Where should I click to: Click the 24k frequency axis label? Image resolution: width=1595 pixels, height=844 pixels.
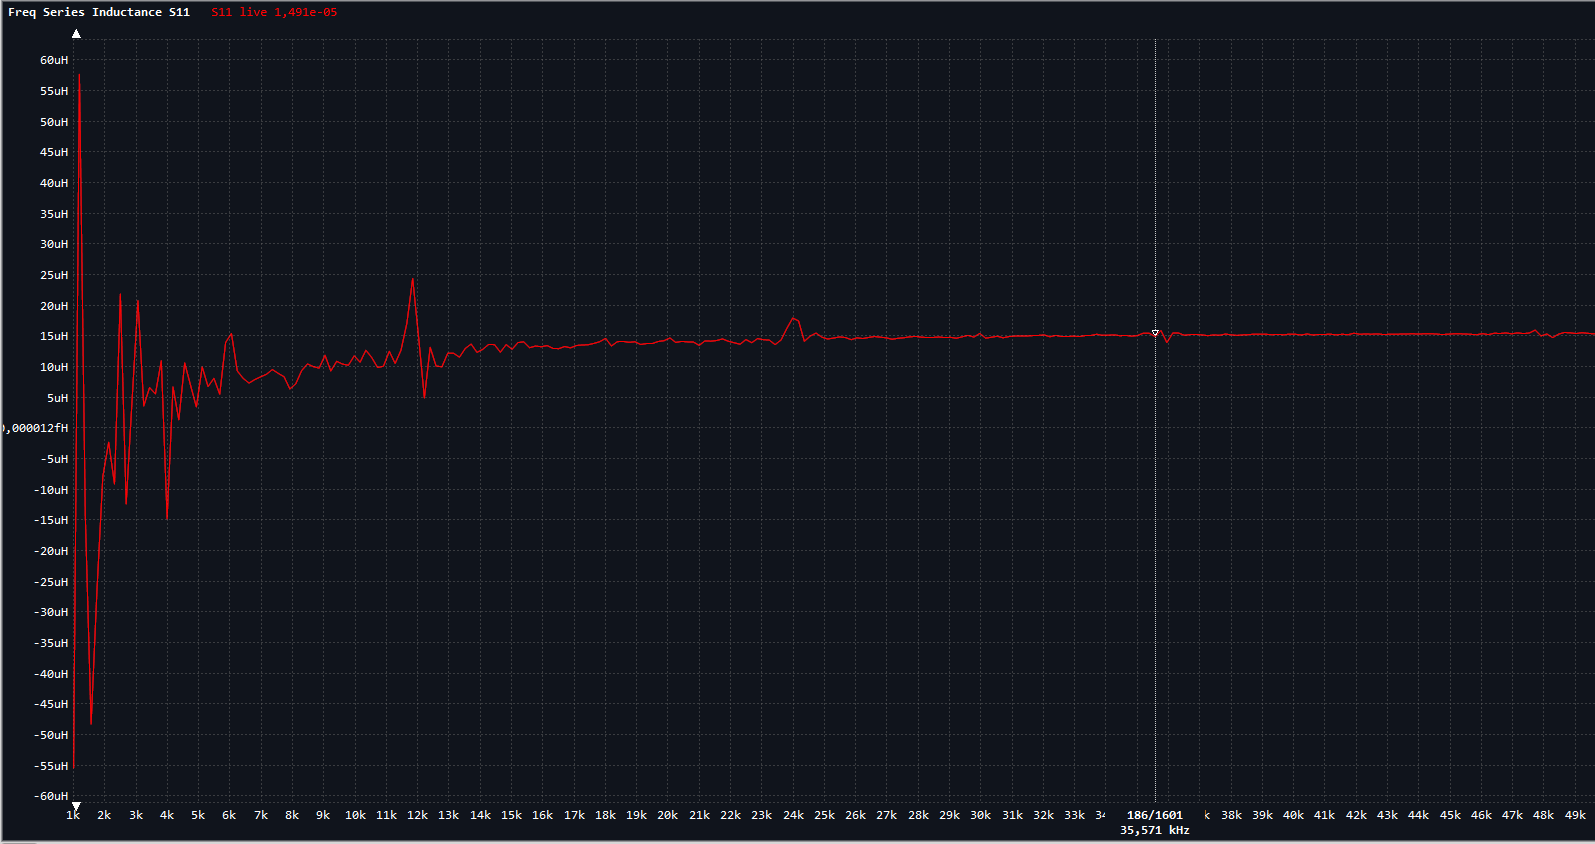(x=793, y=815)
